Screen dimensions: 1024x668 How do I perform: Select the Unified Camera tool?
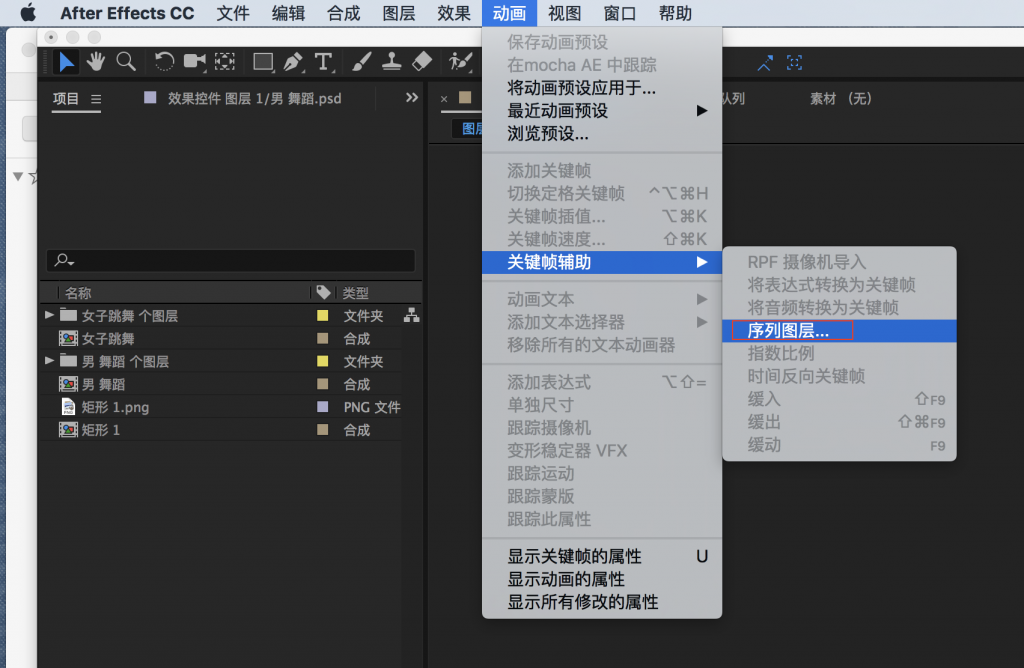(195, 62)
